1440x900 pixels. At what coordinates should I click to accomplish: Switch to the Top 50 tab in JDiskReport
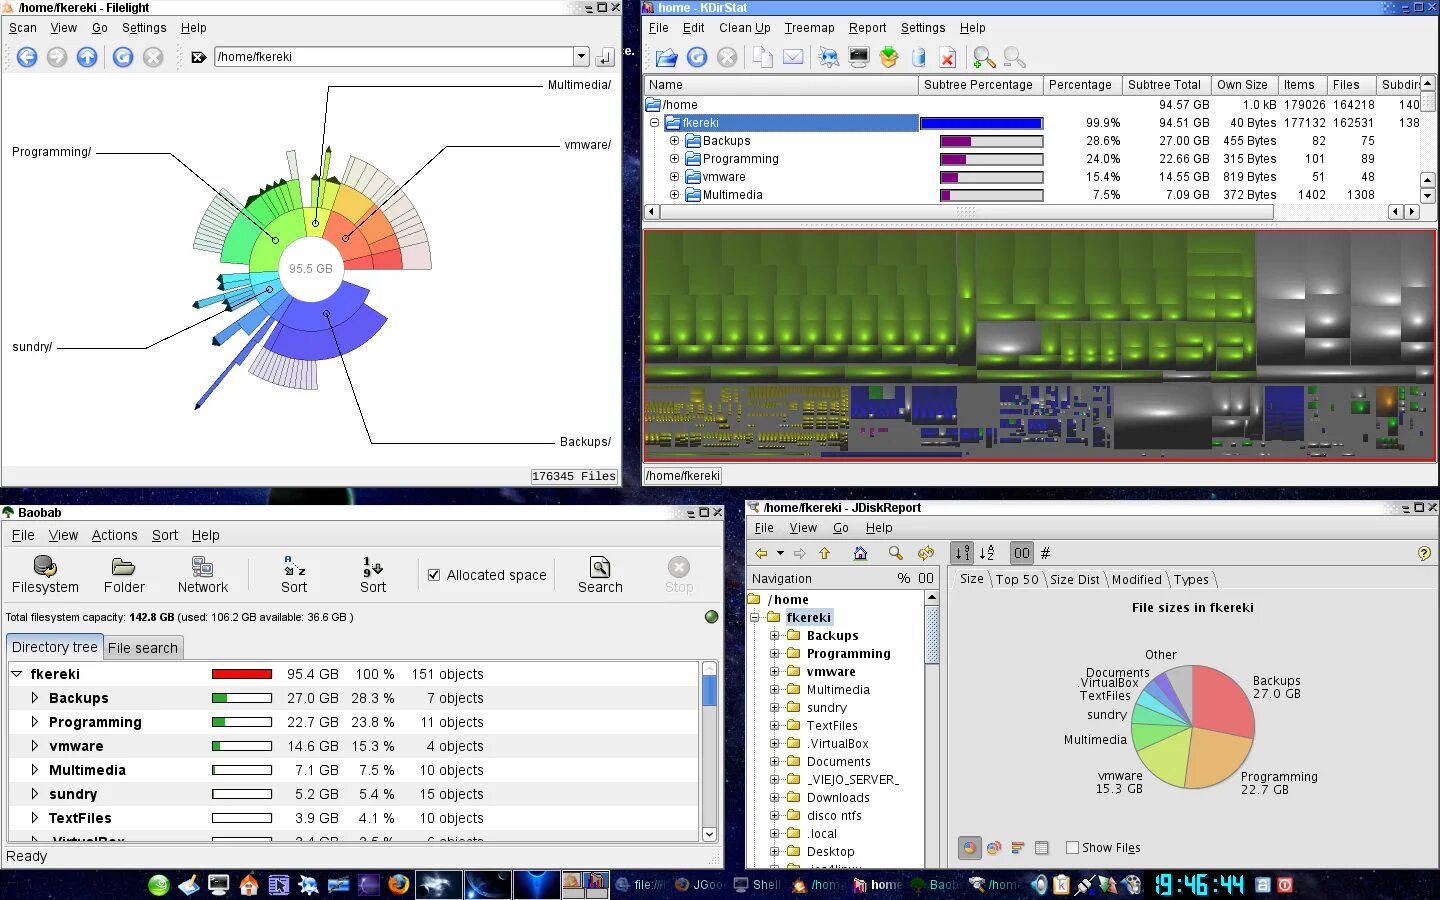pyautogui.click(x=1017, y=579)
